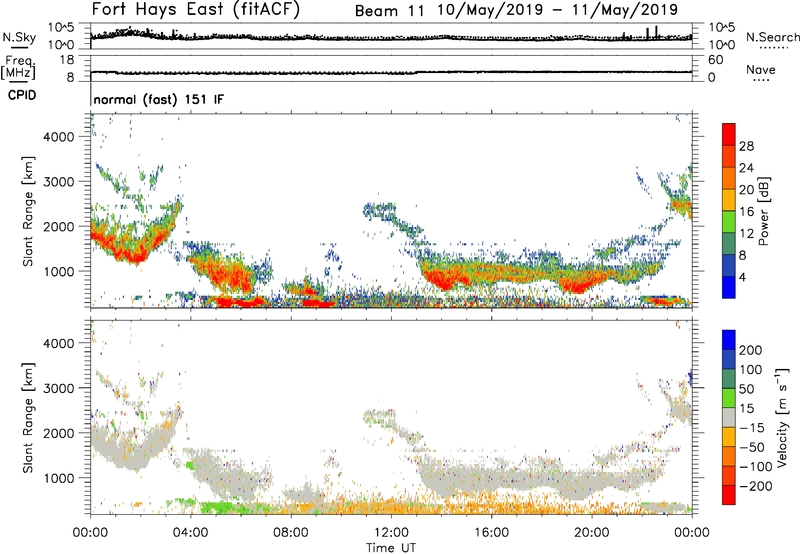Select the '12' Power scale value

click(746, 234)
